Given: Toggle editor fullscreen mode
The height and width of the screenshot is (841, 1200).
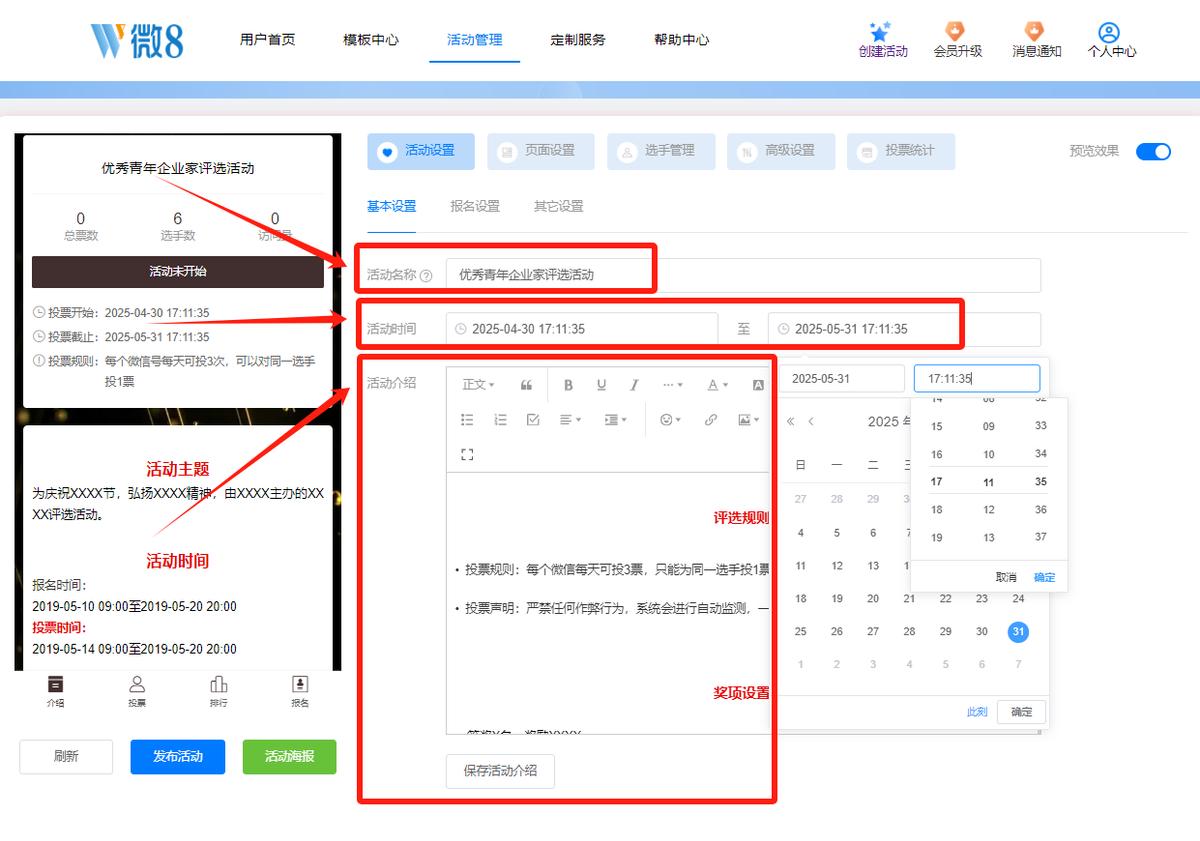Looking at the screenshot, I should coord(467,454).
